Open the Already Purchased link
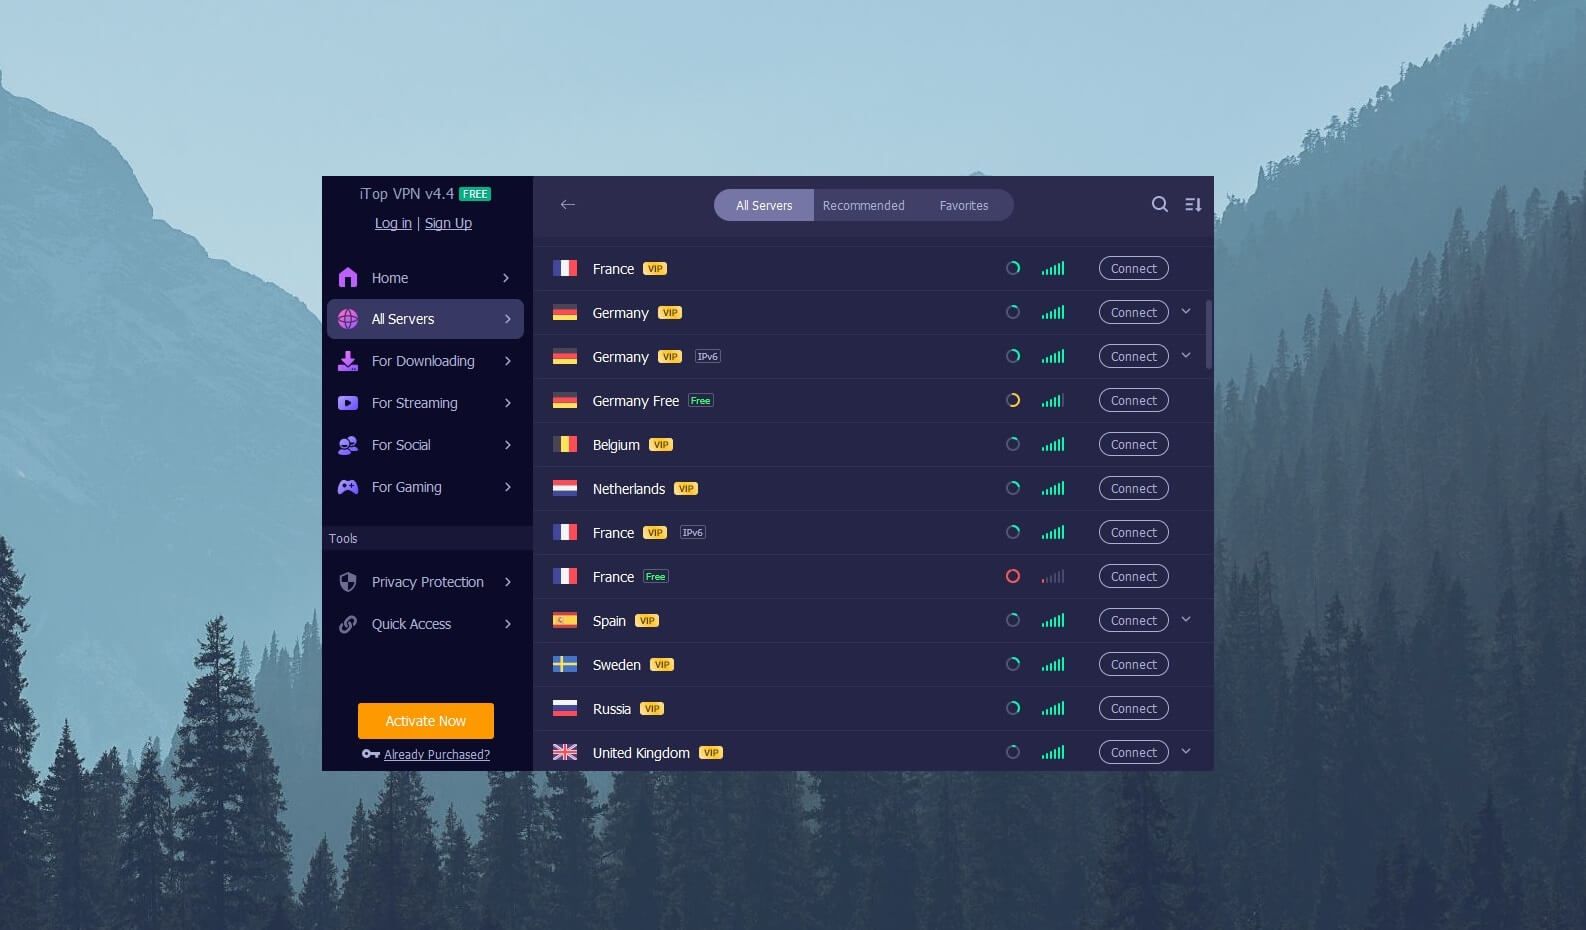1586x930 pixels. [x=437, y=754]
